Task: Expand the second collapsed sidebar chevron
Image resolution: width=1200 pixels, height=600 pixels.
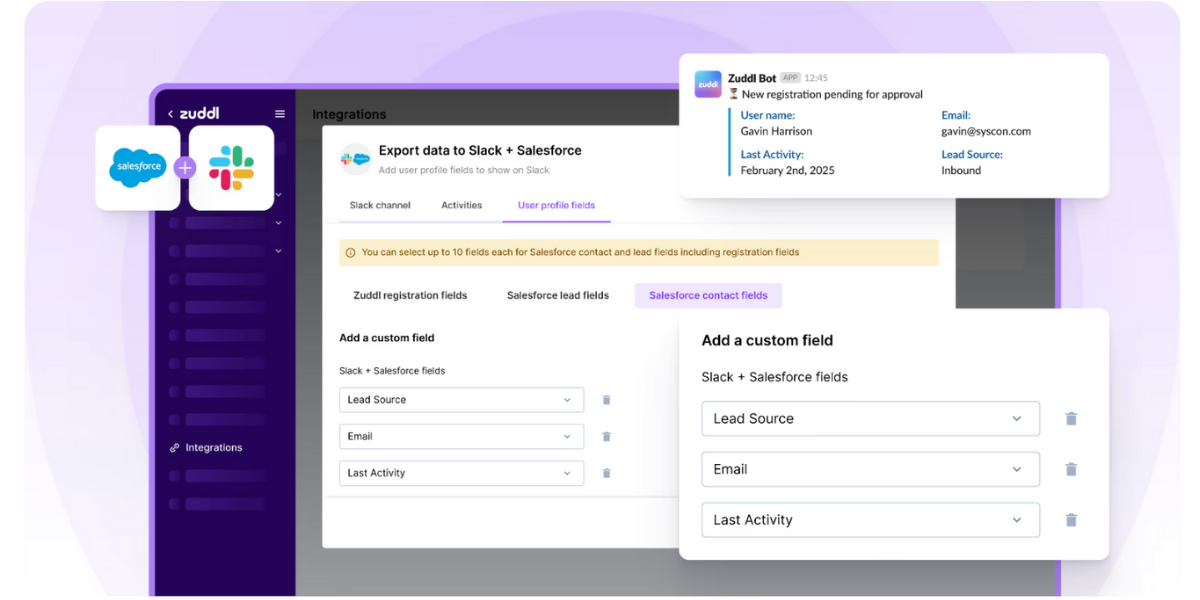Action: coord(278,223)
